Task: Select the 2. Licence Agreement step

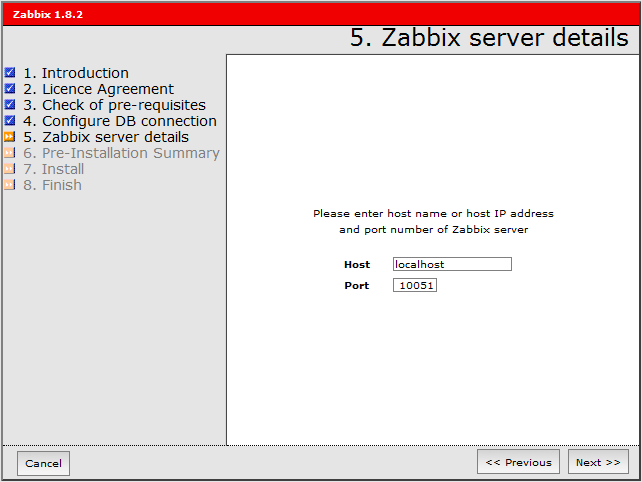Action: [98, 89]
